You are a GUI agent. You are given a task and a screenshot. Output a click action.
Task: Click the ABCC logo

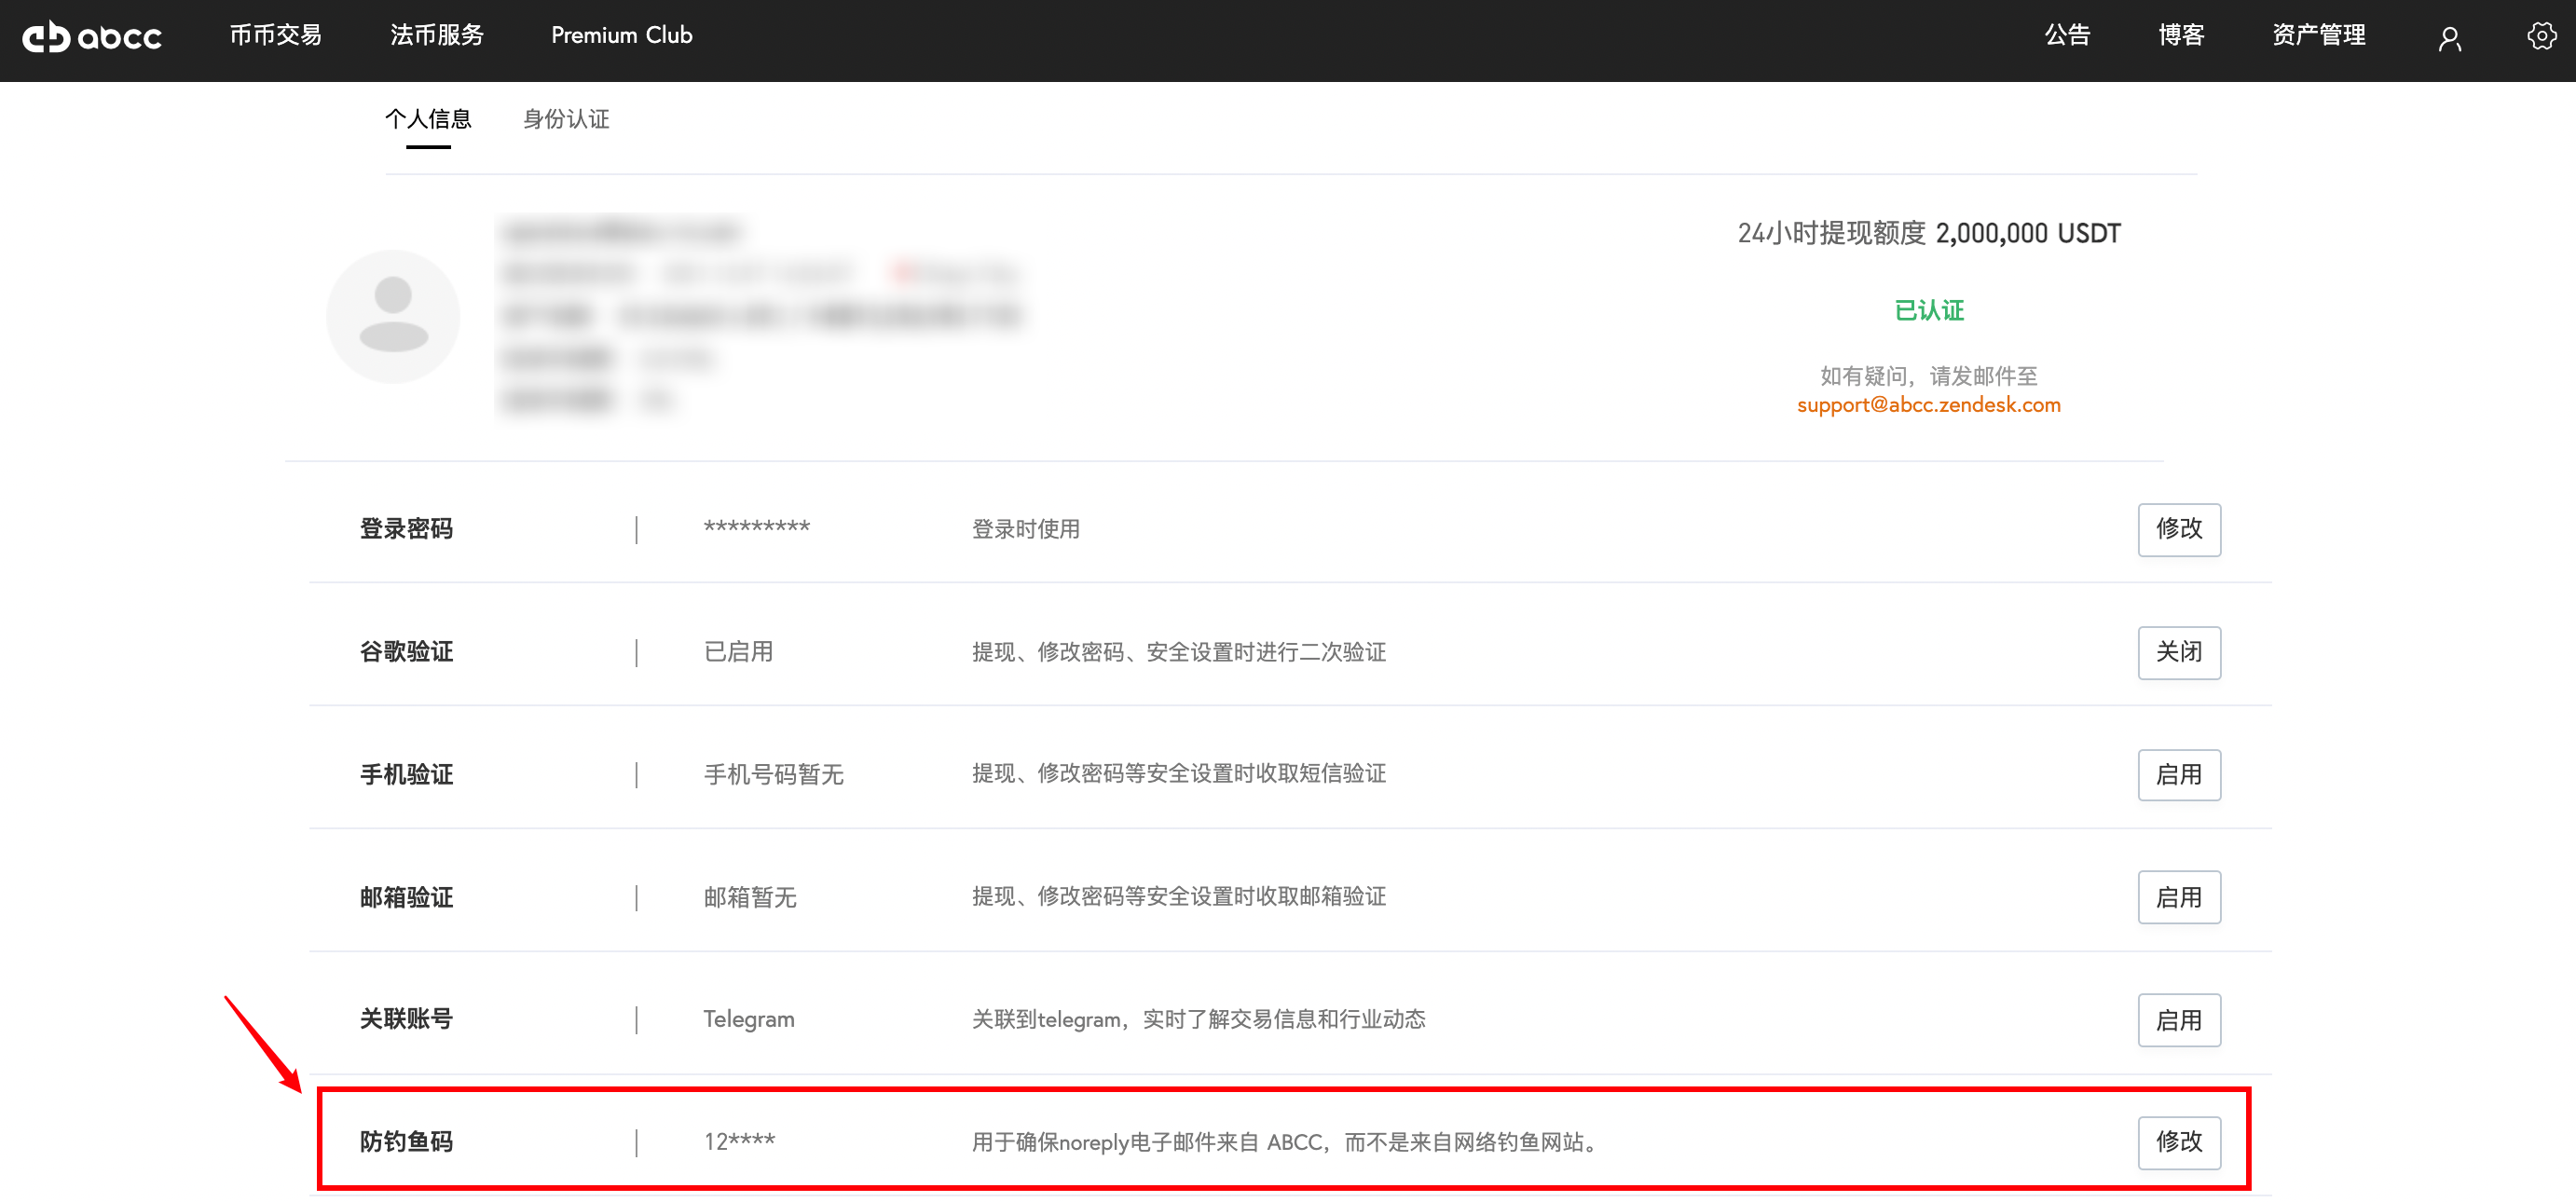point(92,36)
